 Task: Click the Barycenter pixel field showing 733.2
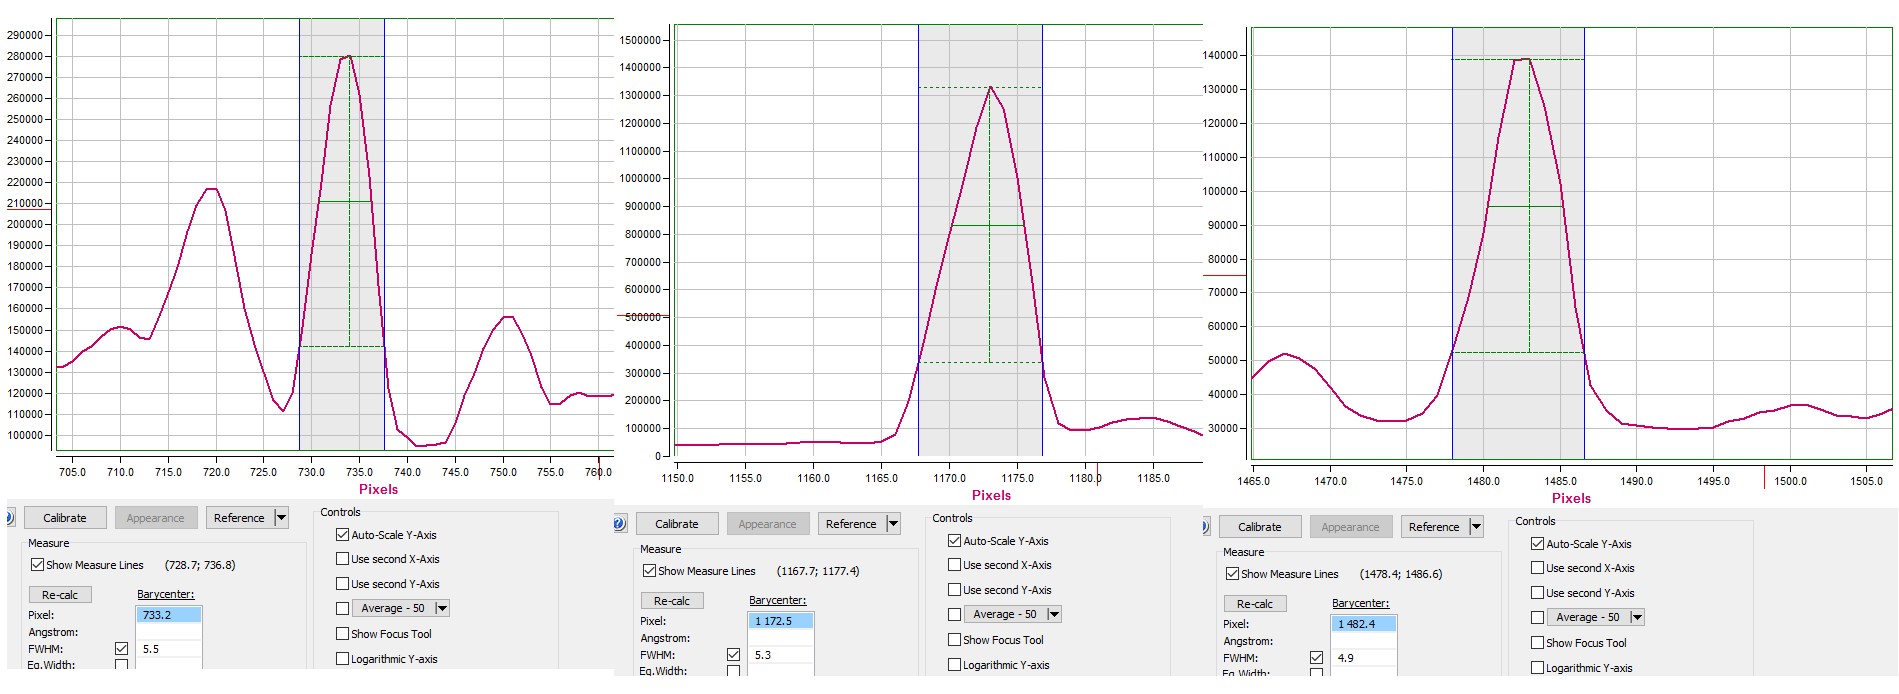(x=168, y=615)
